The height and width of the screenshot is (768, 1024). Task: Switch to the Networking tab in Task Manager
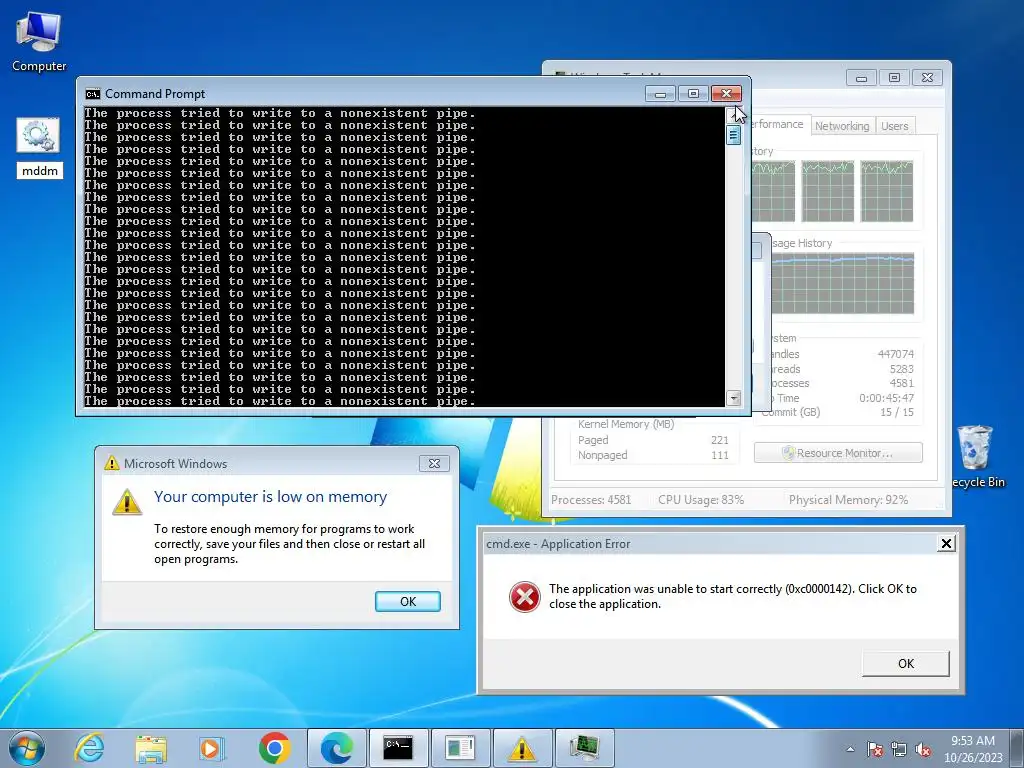coord(842,126)
